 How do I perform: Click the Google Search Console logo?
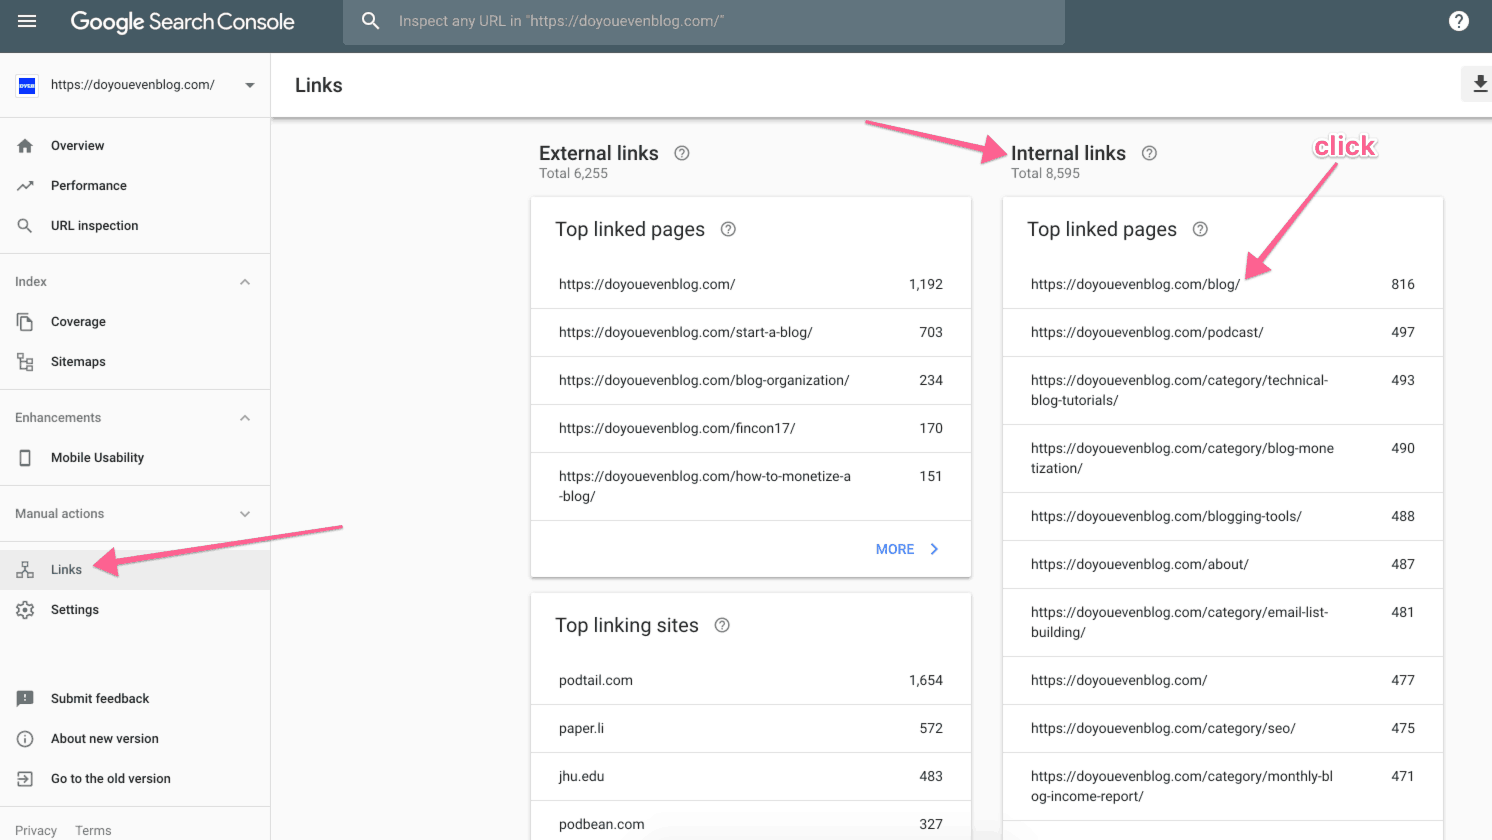coord(182,22)
